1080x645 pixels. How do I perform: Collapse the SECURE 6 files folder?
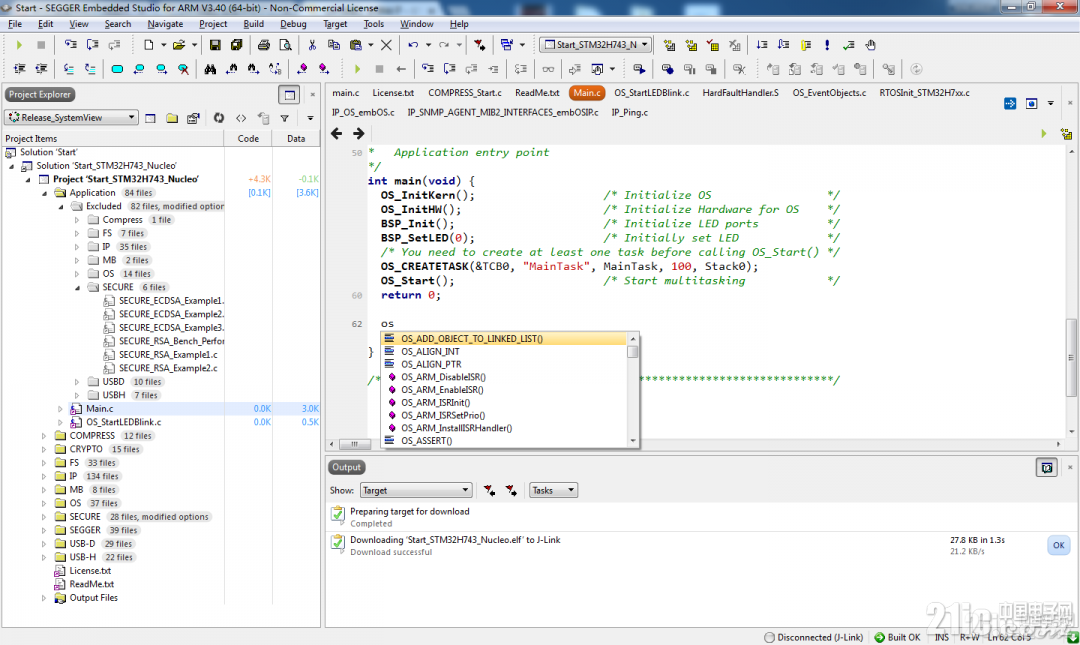coord(77,287)
